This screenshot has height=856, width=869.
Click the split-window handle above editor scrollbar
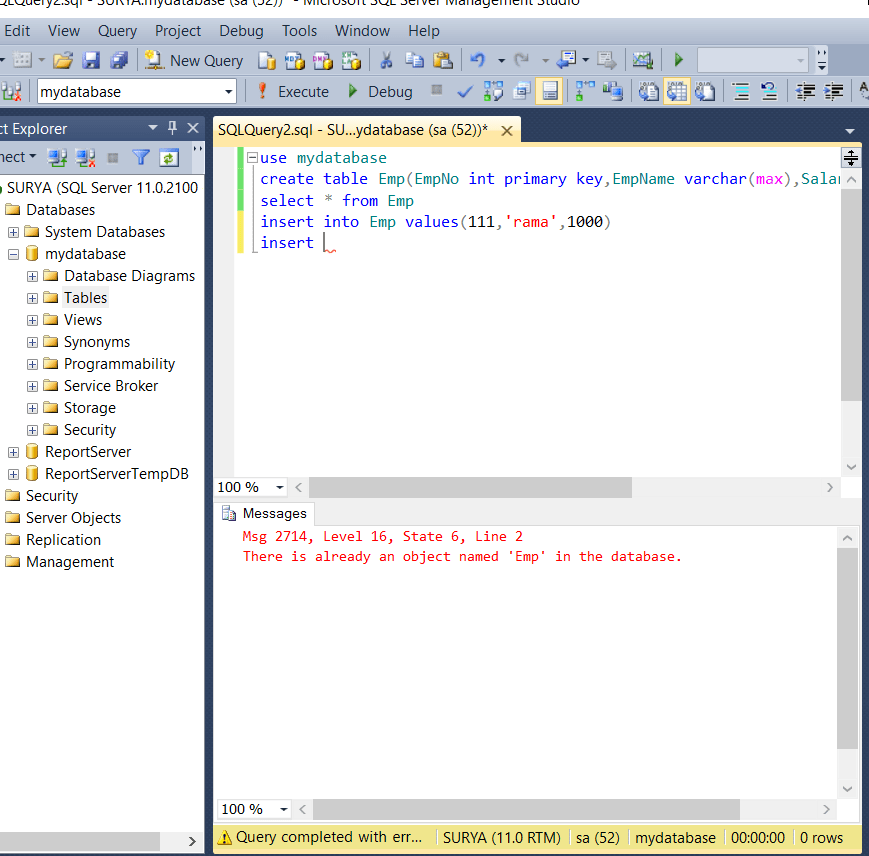[x=851, y=158]
